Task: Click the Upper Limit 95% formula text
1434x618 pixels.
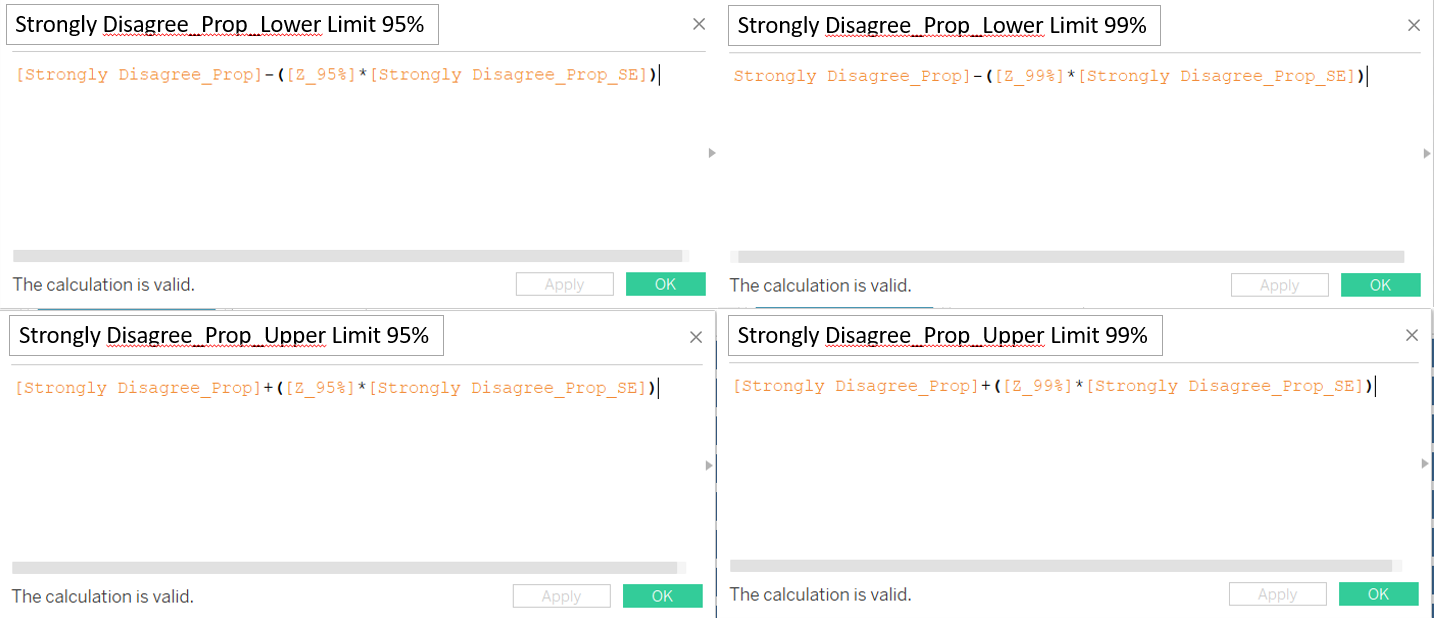Action: point(335,388)
